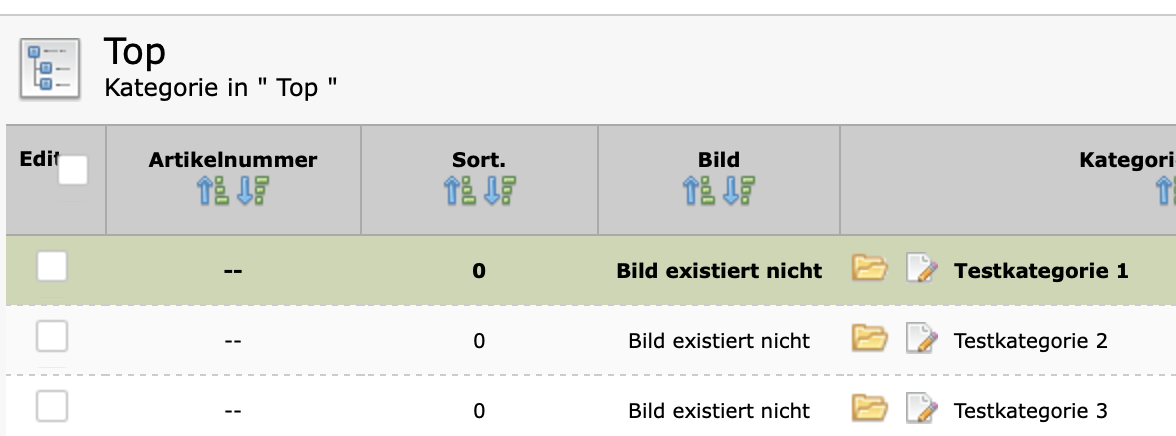Screen dimensions: 1176x436
Task: Sort the Sort. column descending
Action: (499, 191)
